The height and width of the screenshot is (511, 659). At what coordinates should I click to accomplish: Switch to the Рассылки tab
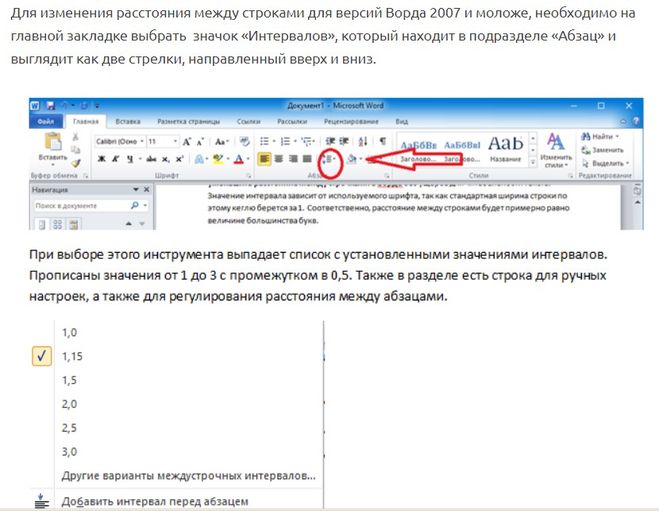click(x=292, y=121)
